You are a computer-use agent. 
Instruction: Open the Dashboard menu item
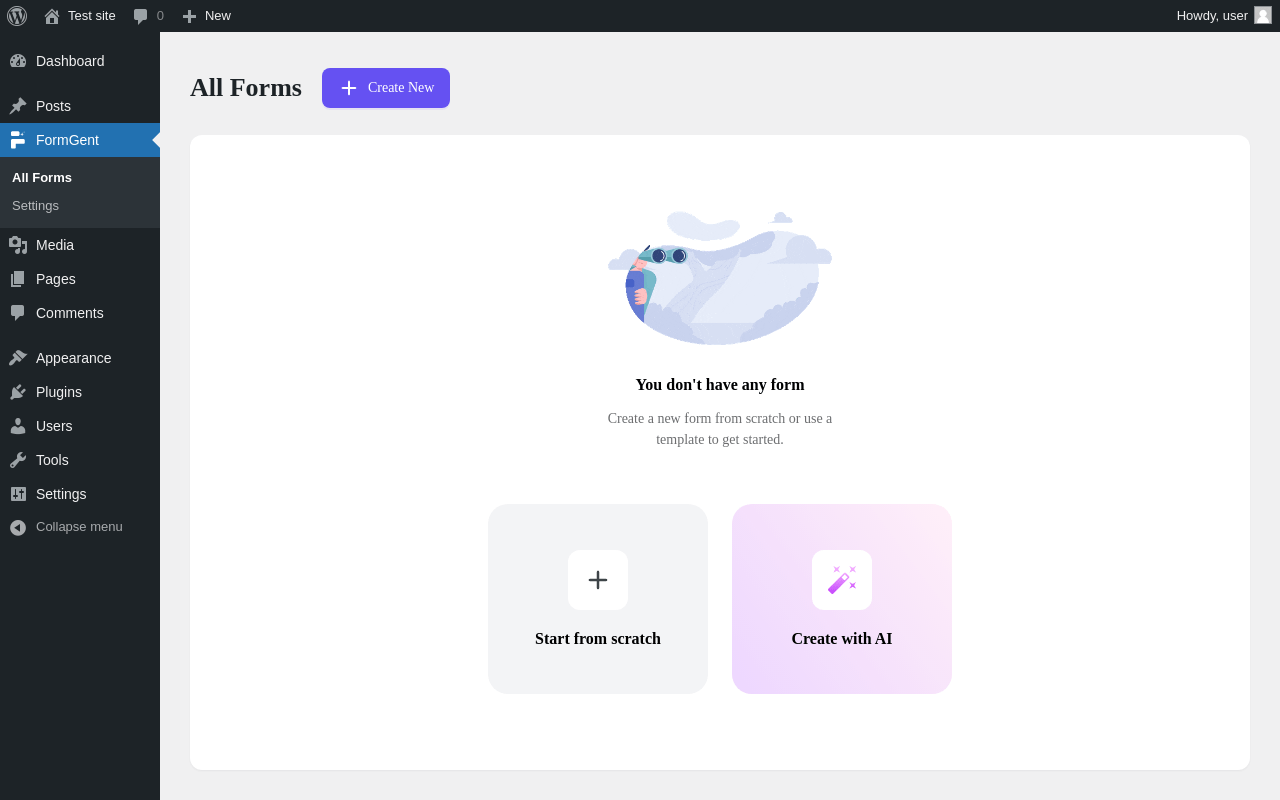80,61
